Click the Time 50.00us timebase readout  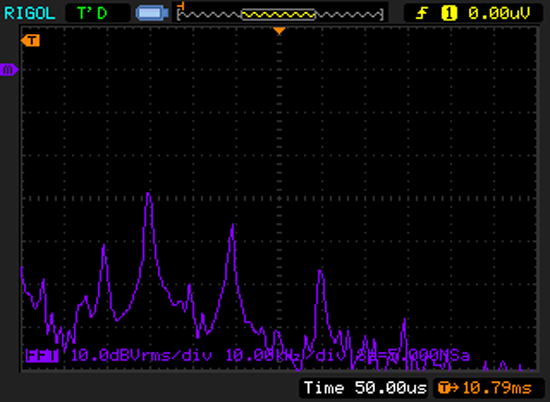click(365, 388)
